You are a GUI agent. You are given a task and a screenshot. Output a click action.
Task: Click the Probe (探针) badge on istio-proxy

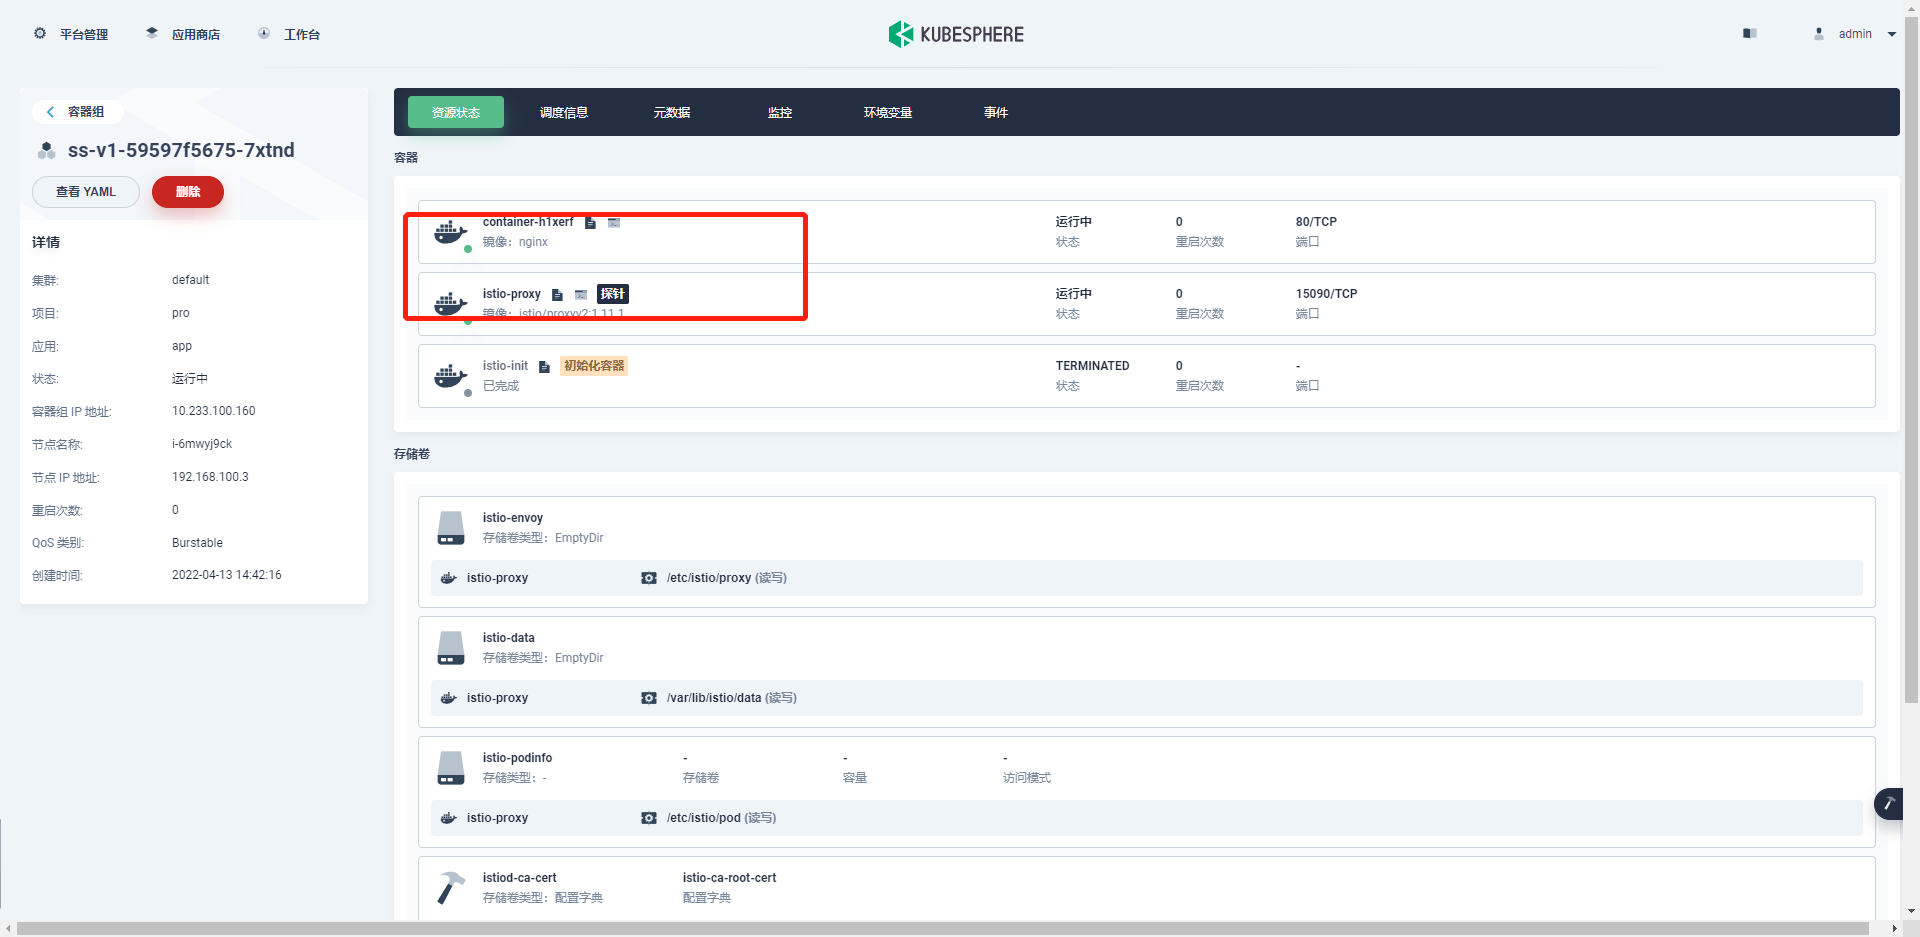click(613, 294)
